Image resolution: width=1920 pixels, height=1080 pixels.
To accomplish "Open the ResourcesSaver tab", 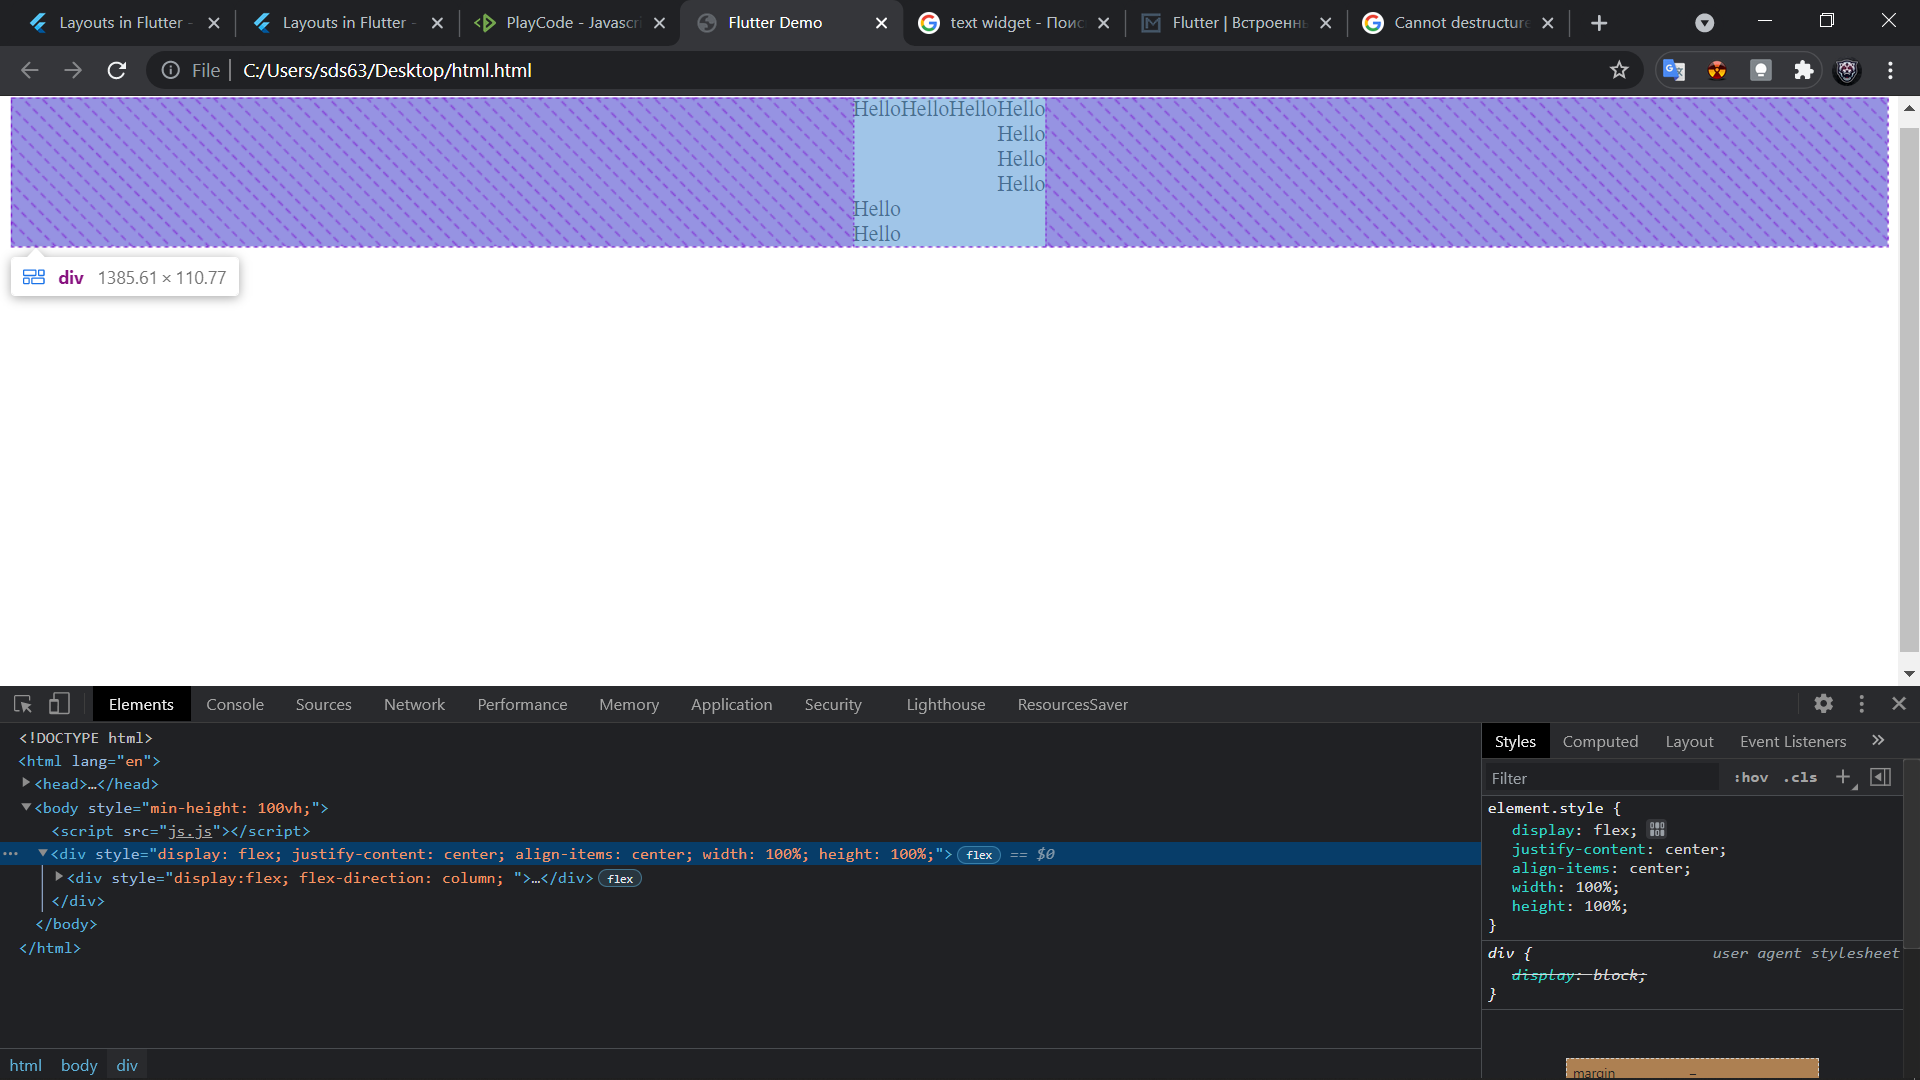I will [x=1073, y=704].
